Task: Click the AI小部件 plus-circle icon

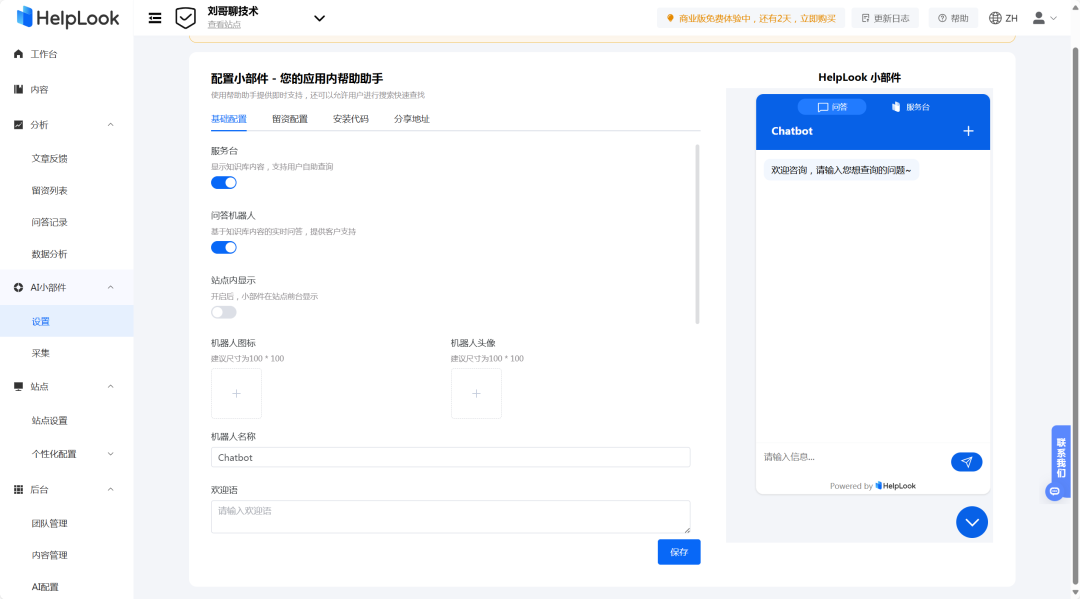Action: (19, 287)
